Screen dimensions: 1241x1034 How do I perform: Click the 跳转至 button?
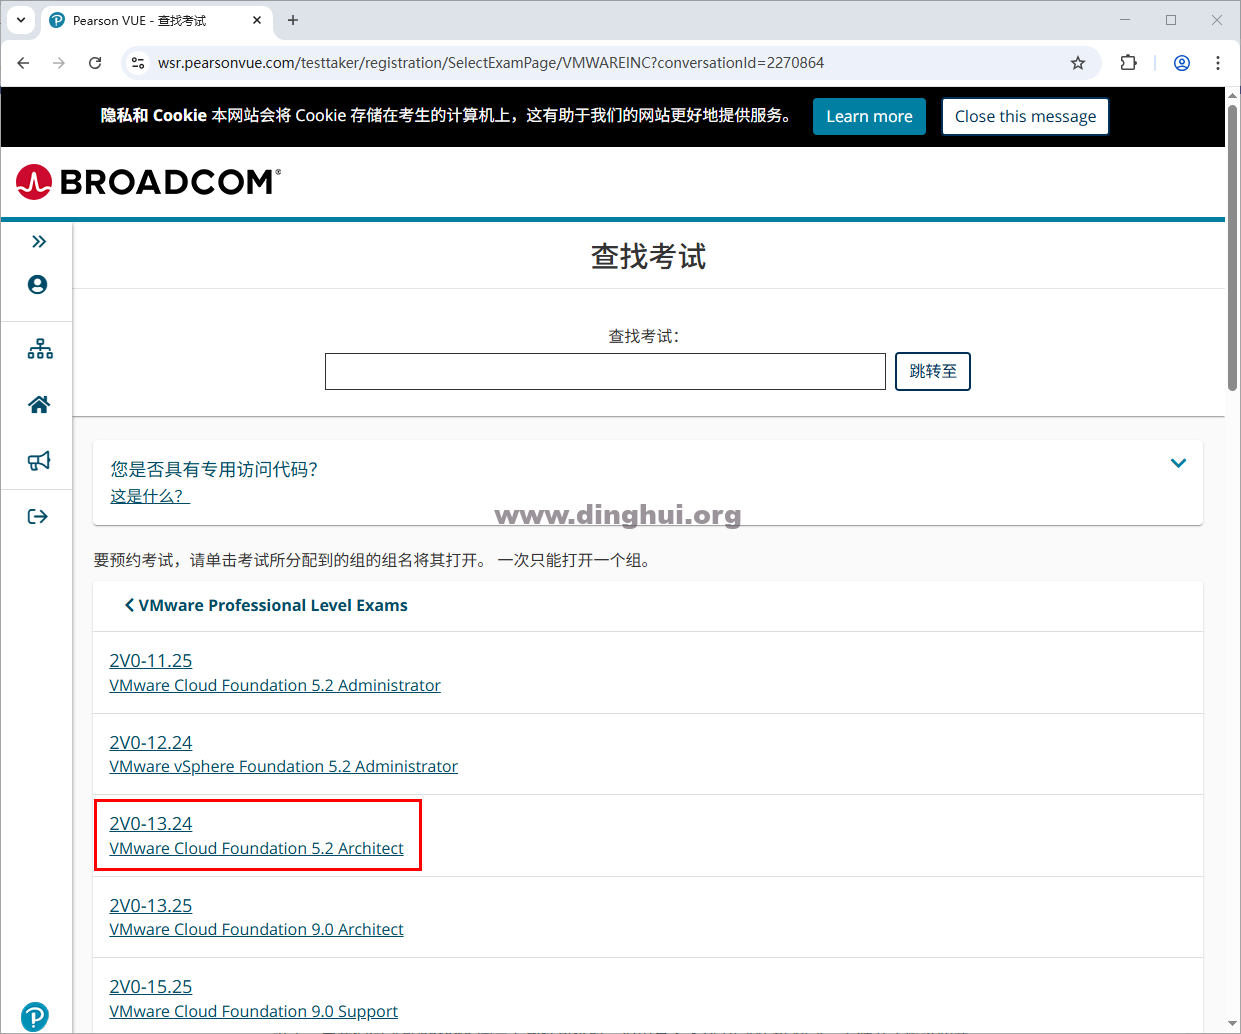[933, 371]
